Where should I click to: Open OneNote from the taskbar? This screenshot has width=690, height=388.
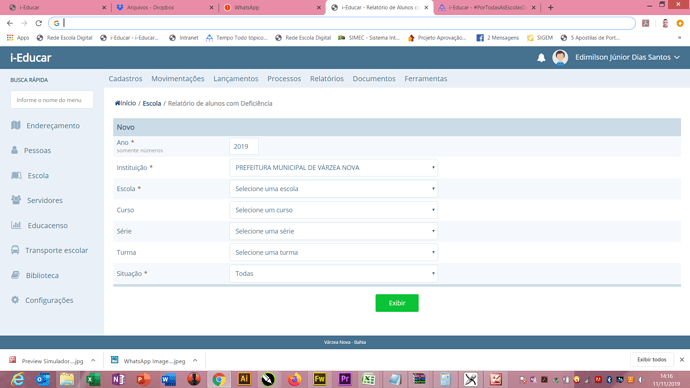[x=118, y=379]
